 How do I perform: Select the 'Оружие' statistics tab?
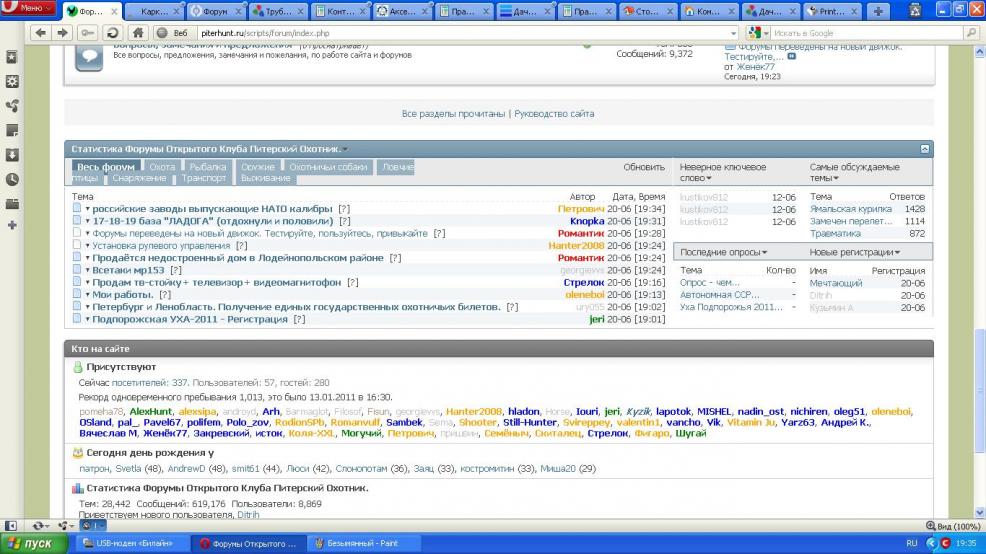point(258,167)
